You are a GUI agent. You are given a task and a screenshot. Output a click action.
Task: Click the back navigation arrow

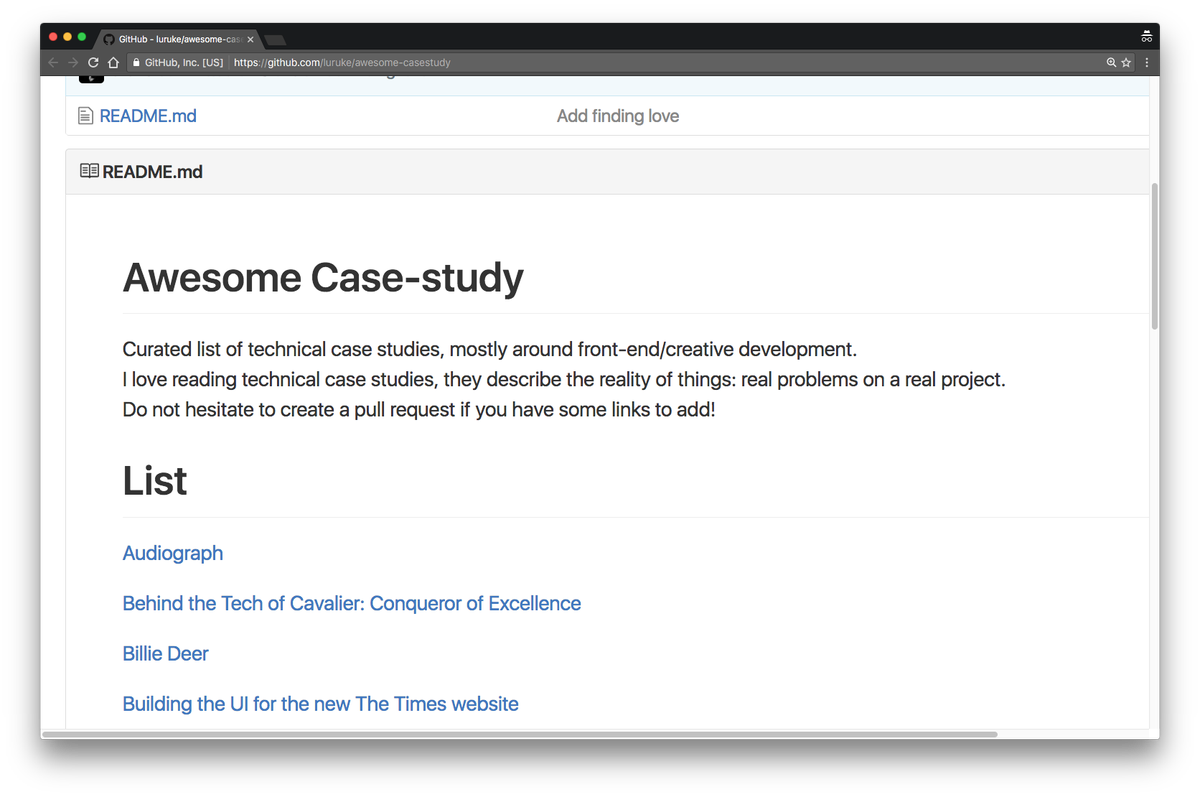click(51, 62)
